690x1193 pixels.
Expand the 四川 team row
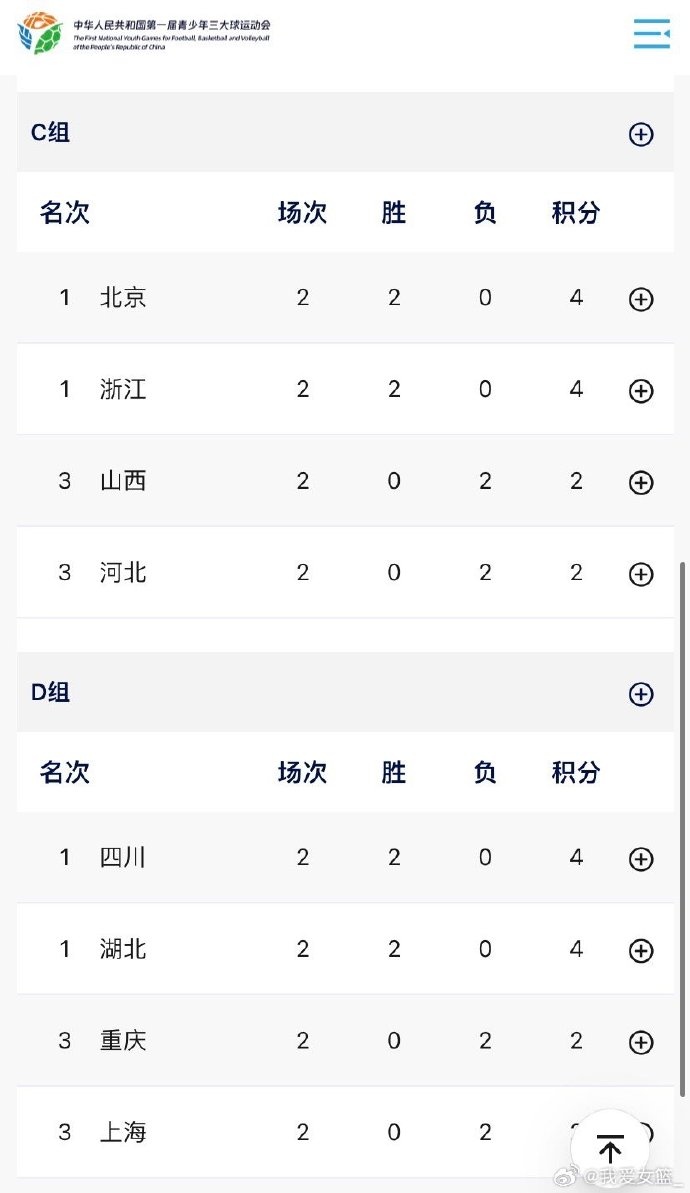[x=641, y=859]
